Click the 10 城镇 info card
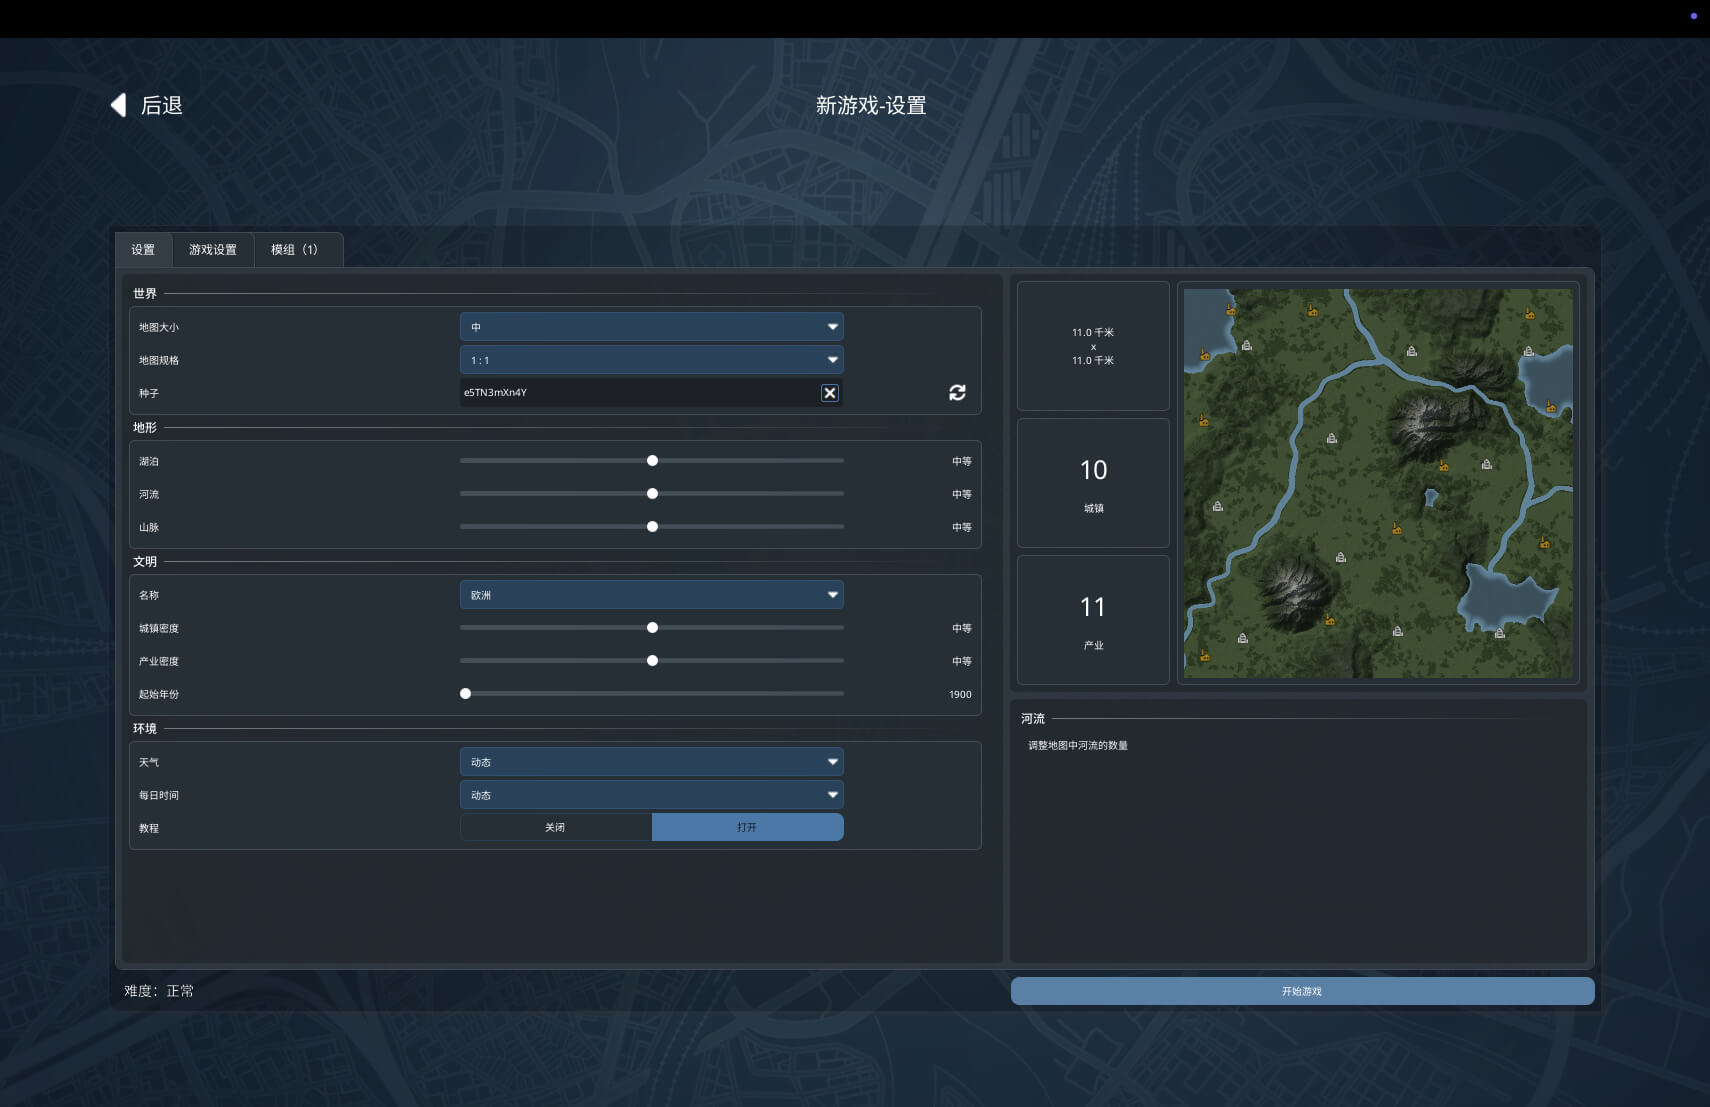This screenshot has width=1710, height=1107. (1093, 483)
